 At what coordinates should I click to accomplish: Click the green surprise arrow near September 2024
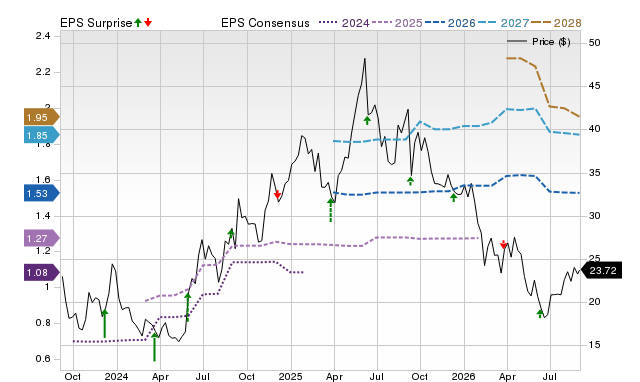click(x=231, y=233)
